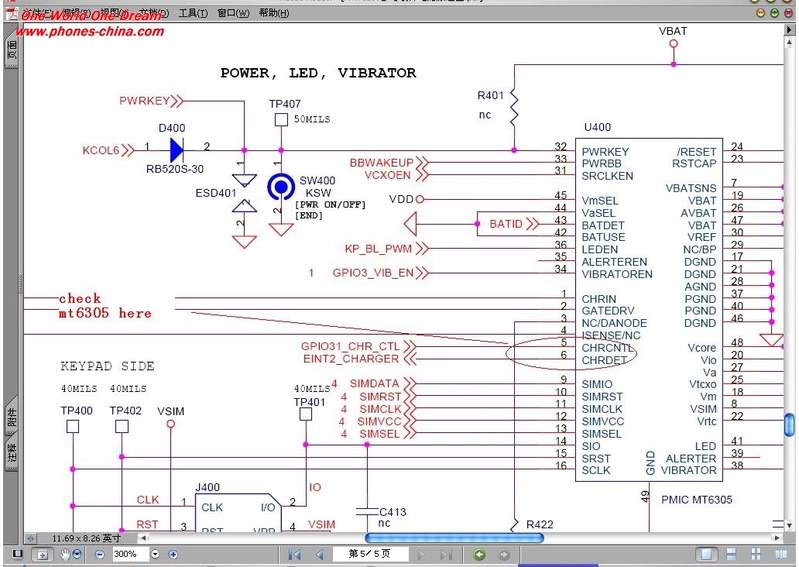Click the small icon left of page size
Viewport: 799px width, 567px height.
coord(30,538)
